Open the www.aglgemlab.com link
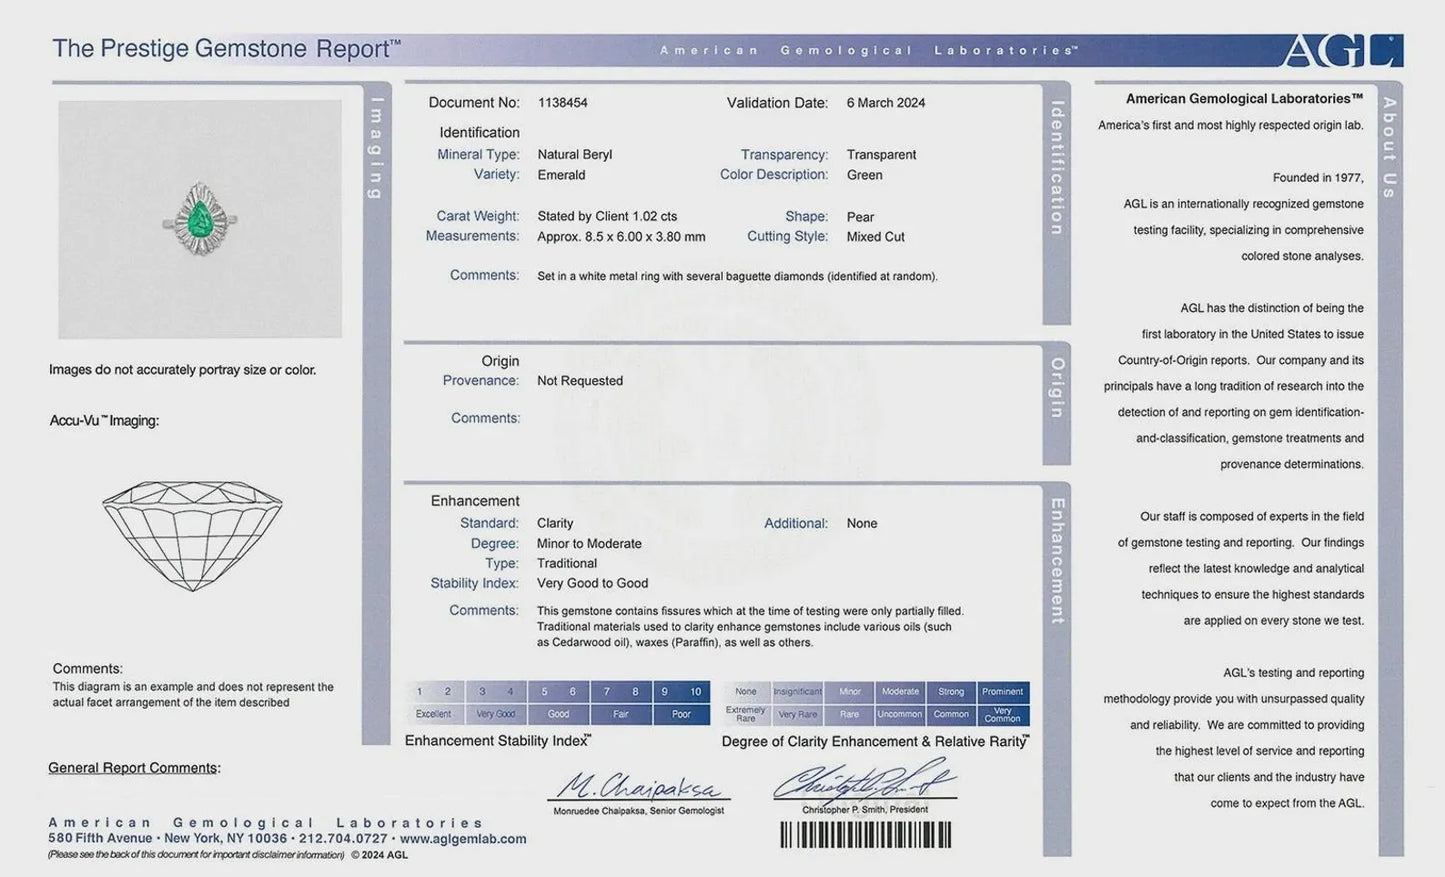This screenshot has height=877, width=1445. pyautogui.click(x=463, y=839)
